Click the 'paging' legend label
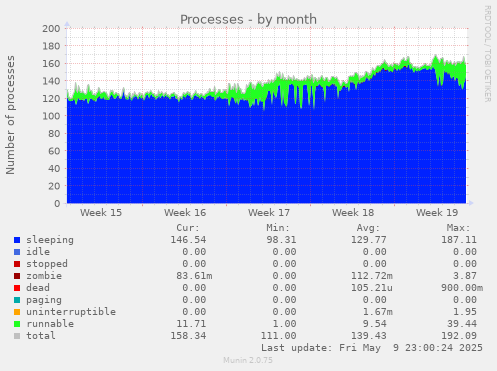Viewport: 497px width, 371px height. (44, 300)
